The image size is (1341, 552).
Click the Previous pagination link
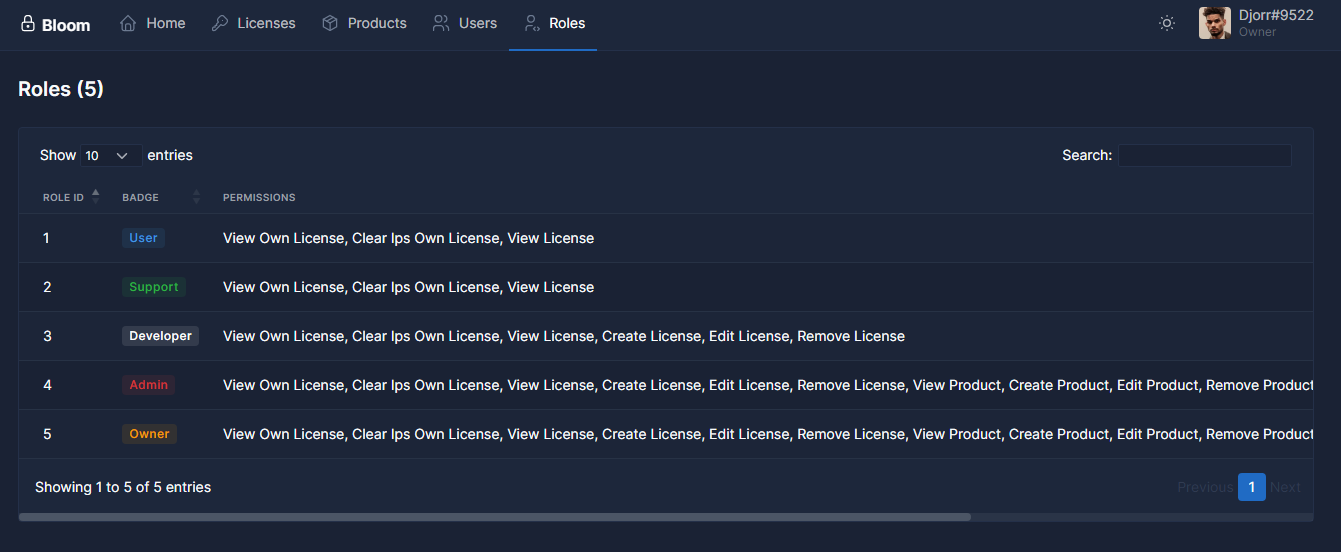[x=1205, y=487]
